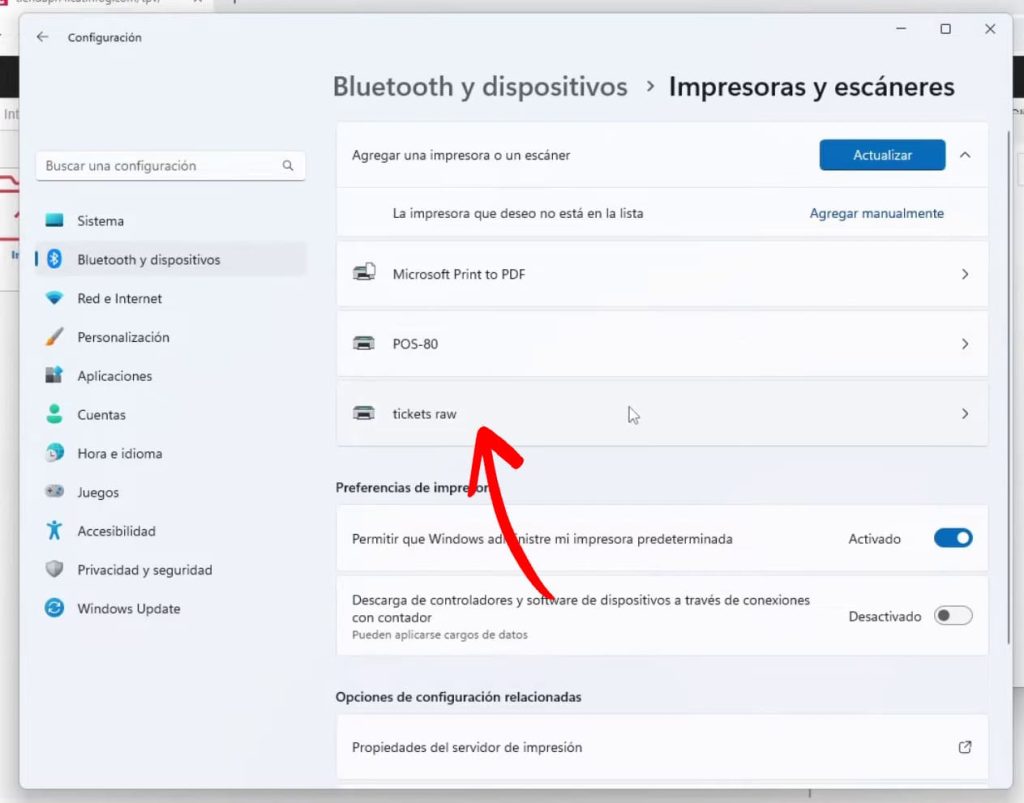Open Personalización settings
Image resolution: width=1024 pixels, height=803 pixels.
click(x=123, y=337)
